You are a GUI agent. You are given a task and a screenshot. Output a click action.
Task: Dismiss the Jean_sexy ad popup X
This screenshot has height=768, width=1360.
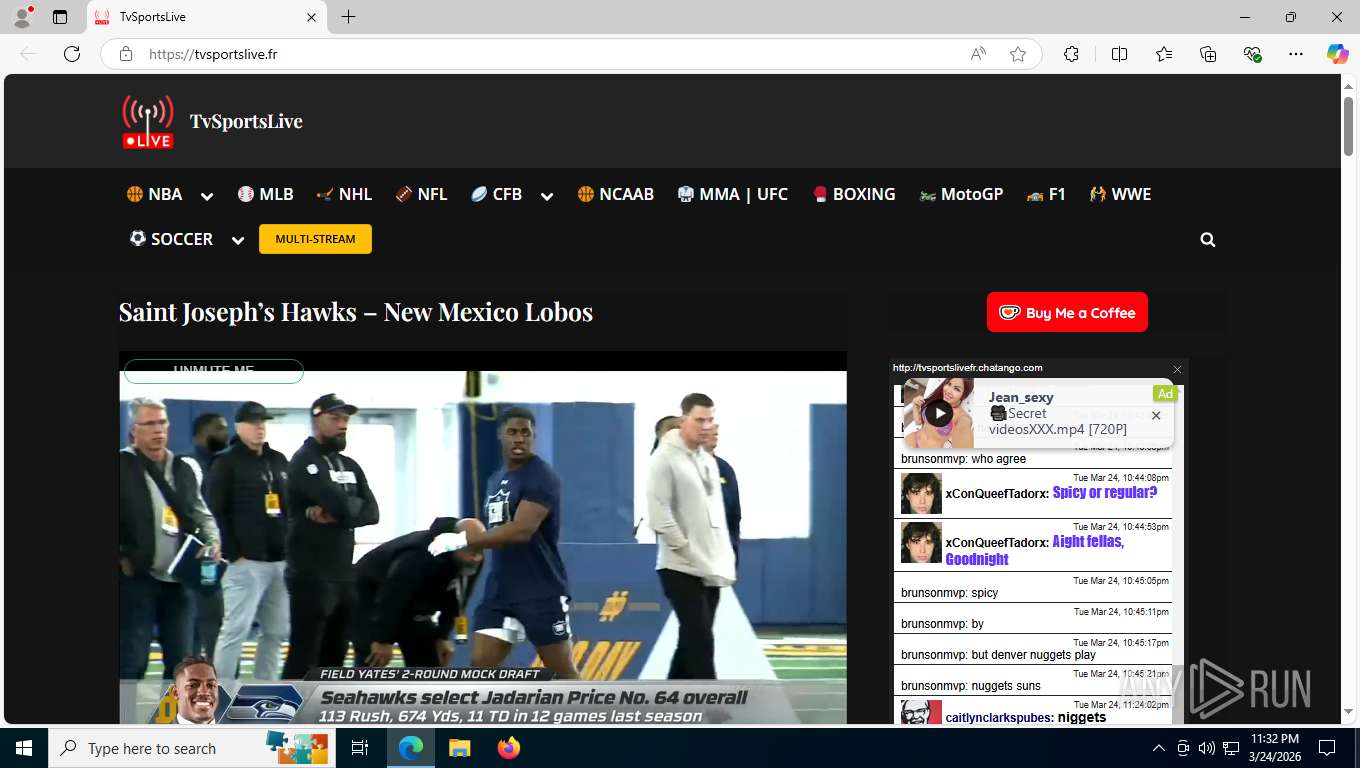tap(1156, 415)
